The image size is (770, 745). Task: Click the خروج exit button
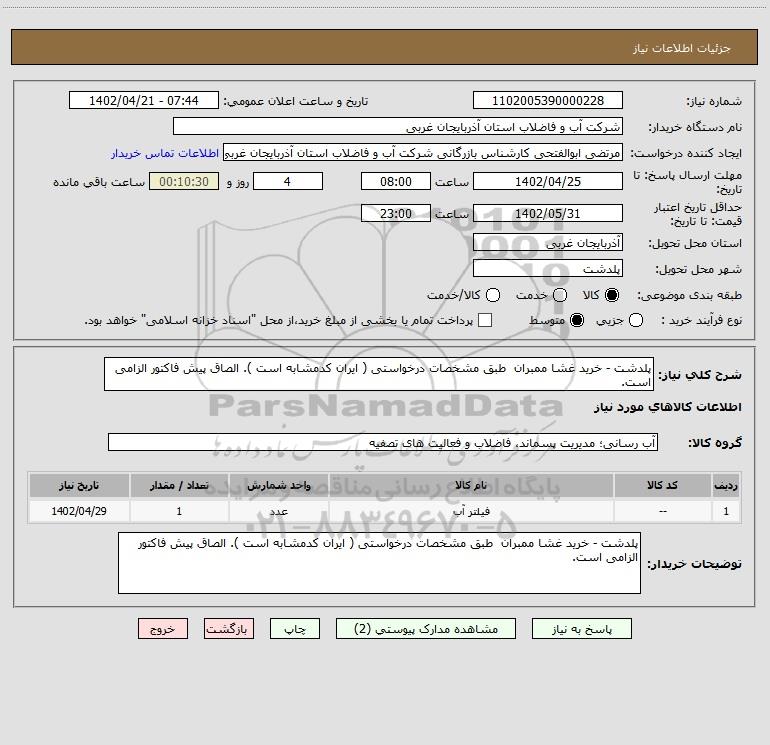[x=163, y=629]
